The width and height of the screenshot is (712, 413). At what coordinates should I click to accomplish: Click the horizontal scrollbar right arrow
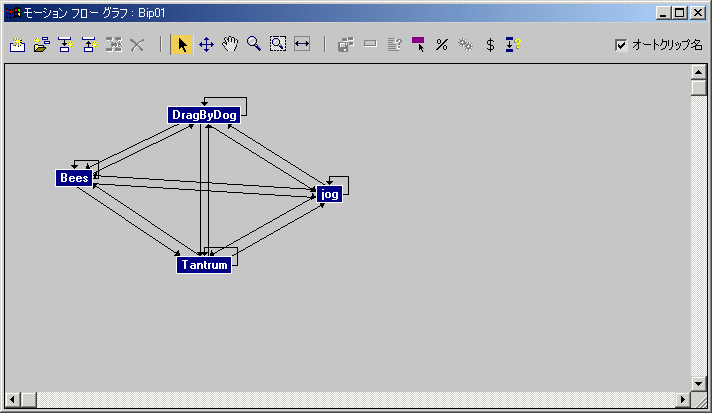coord(682,399)
